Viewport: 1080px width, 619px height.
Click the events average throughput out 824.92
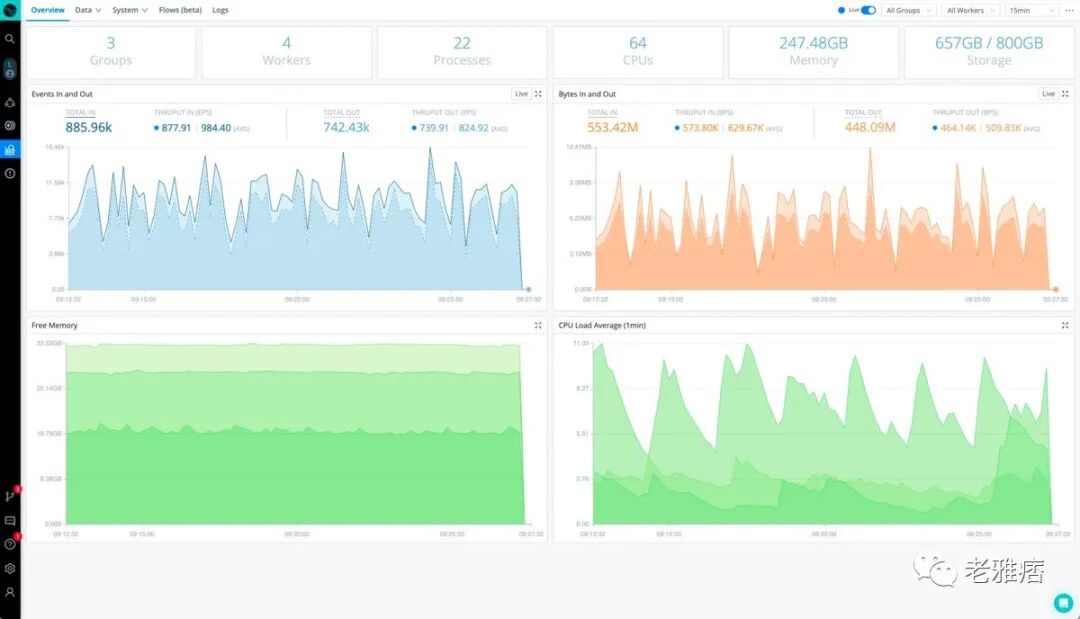click(474, 128)
